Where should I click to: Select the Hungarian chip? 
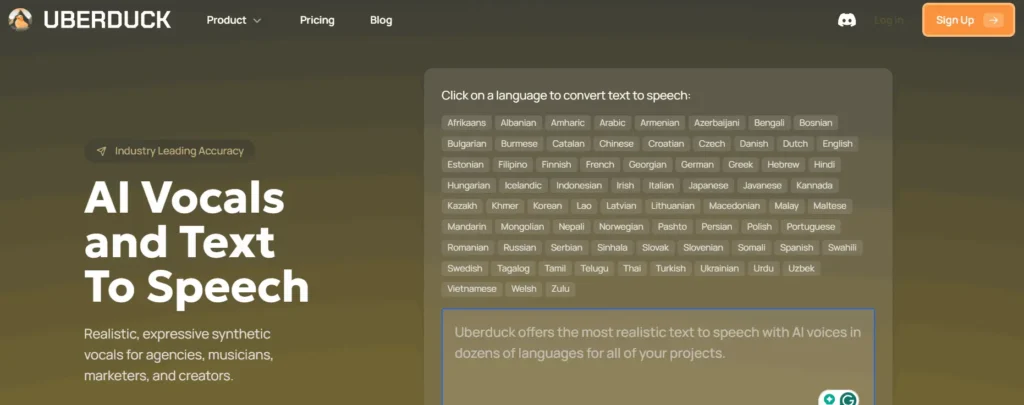468,186
